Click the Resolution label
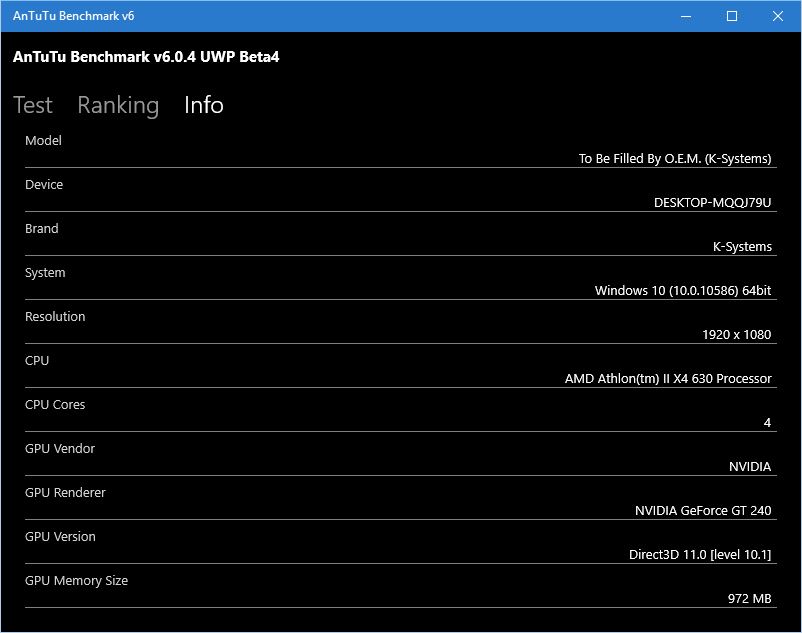The image size is (802, 633). [55, 316]
